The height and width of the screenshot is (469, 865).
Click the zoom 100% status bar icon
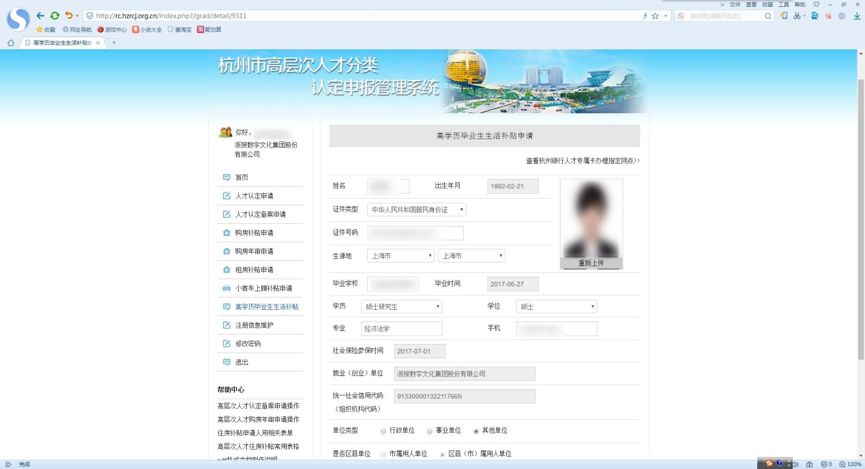tap(850, 464)
